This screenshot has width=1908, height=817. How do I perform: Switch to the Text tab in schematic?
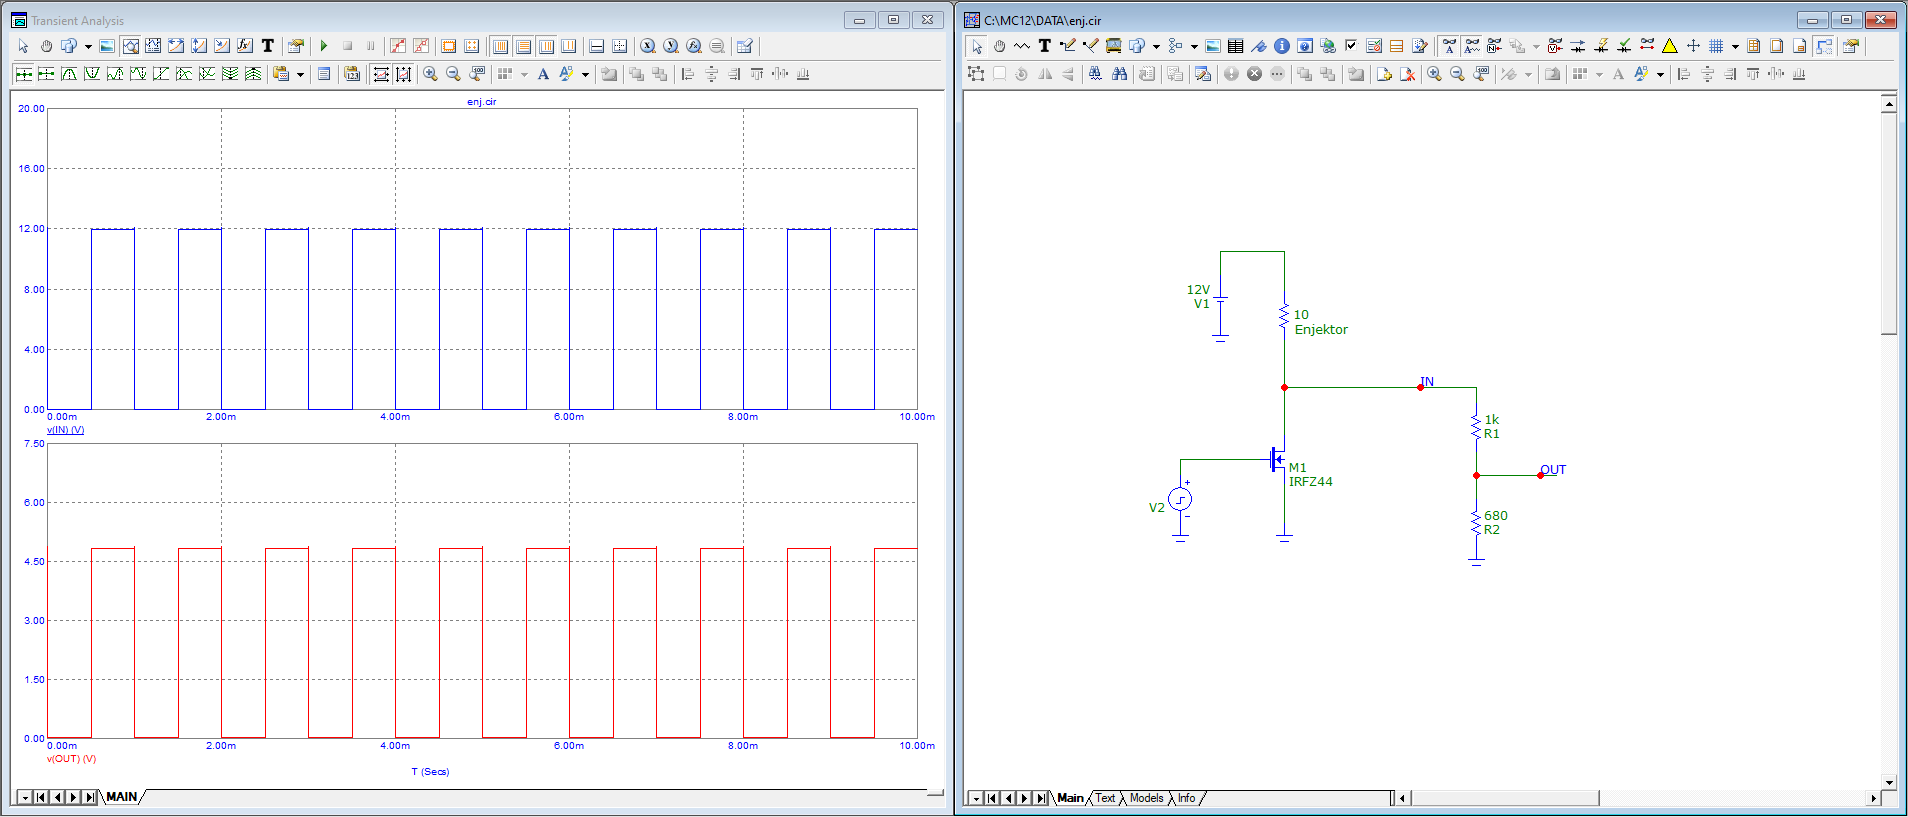coord(1105,798)
